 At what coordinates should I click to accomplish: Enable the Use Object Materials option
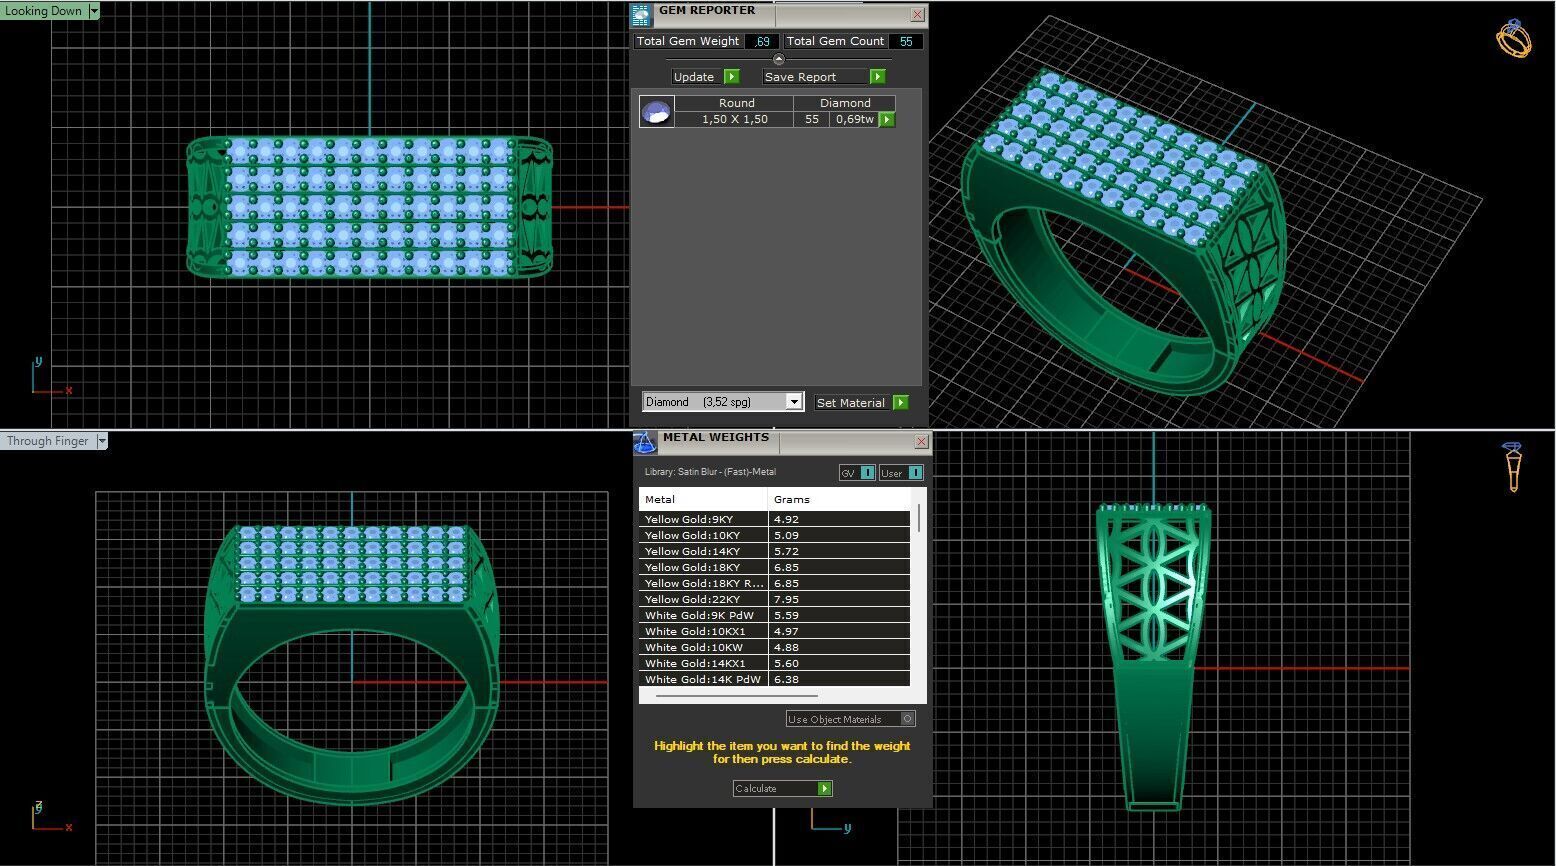[x=851, y=719]
